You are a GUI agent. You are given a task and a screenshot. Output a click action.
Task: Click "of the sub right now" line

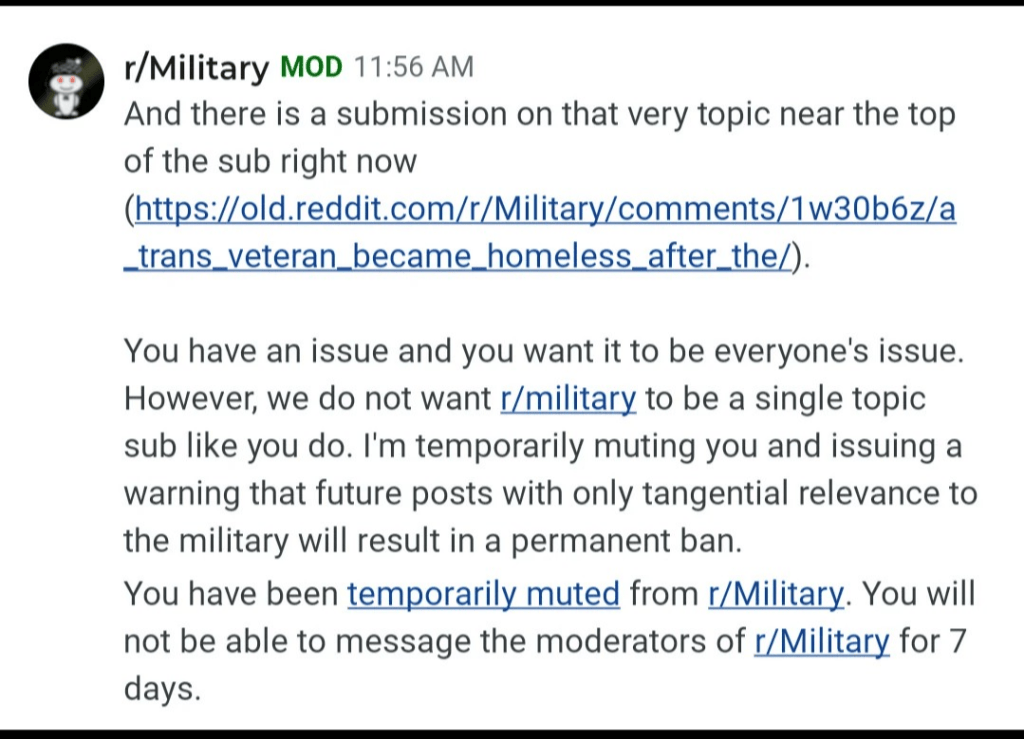coord(270,161)
